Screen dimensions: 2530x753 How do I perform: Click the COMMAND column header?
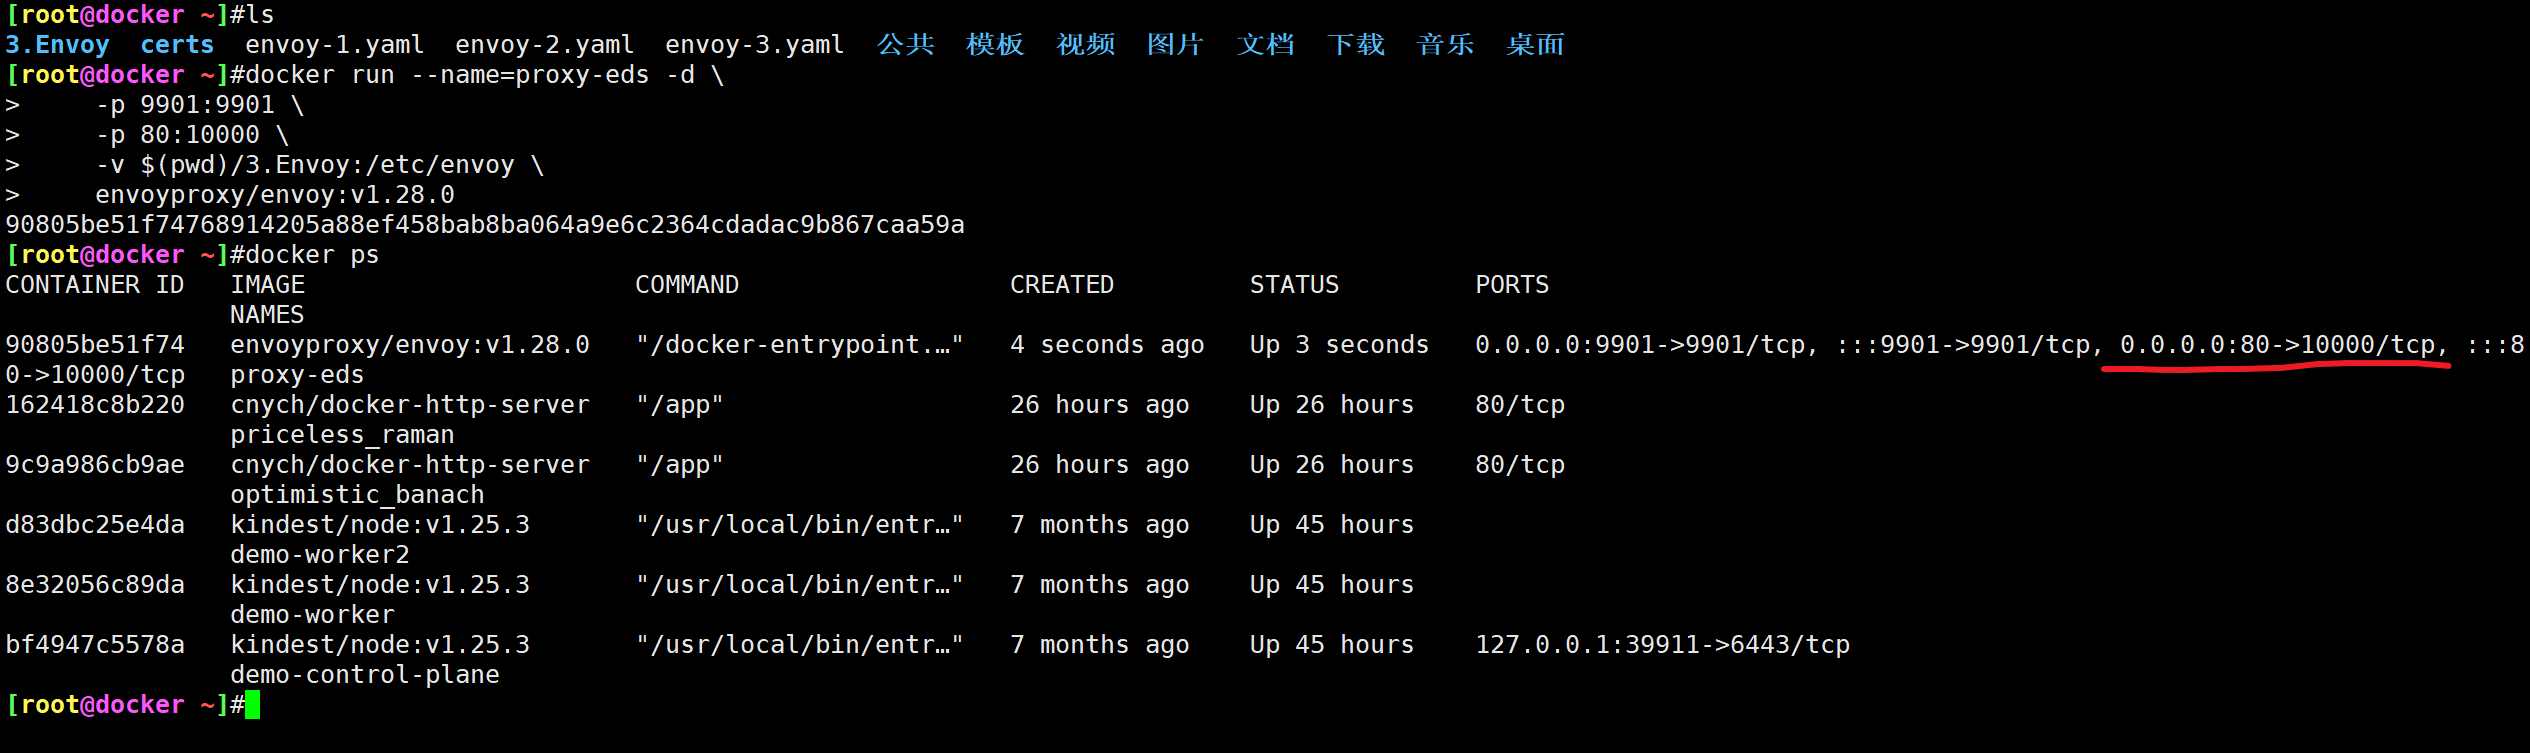click(x=687, y=285)
